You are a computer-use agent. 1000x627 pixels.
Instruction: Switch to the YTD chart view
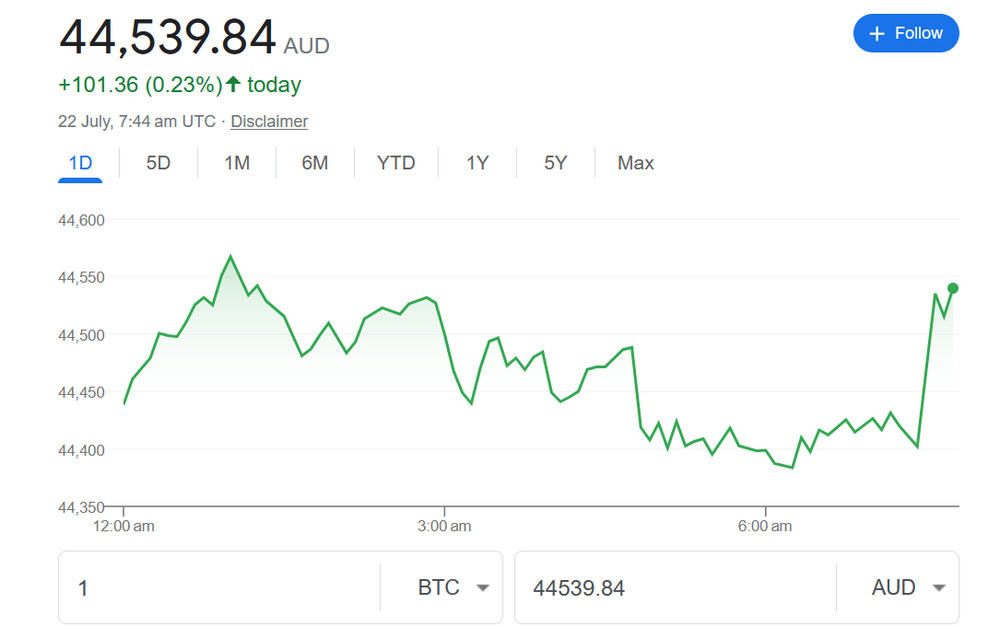[396, 163]
